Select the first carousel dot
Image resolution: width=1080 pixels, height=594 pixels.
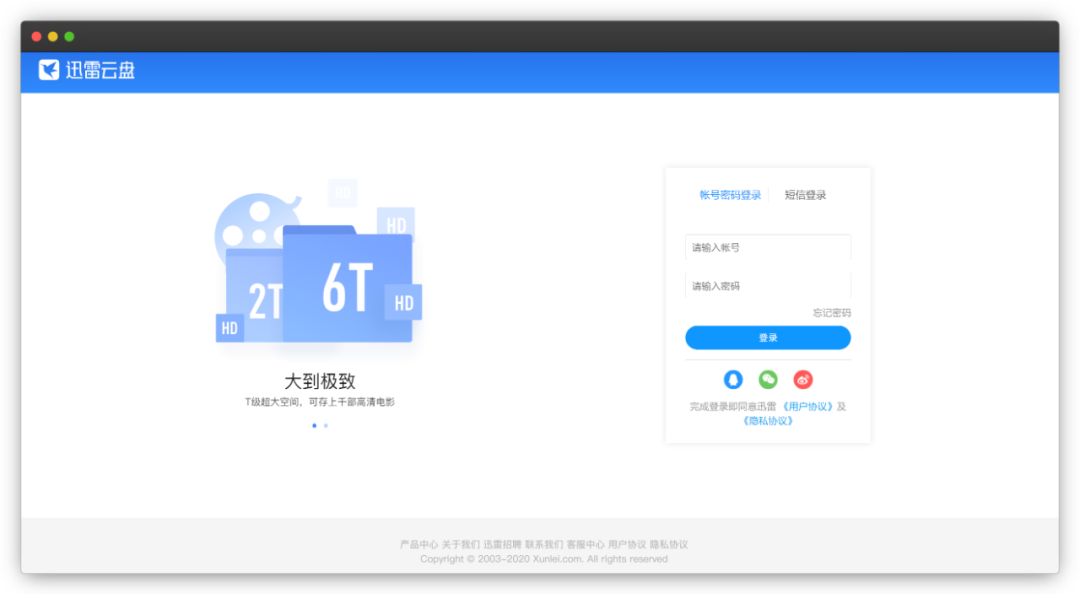click(x=315, y=426)
